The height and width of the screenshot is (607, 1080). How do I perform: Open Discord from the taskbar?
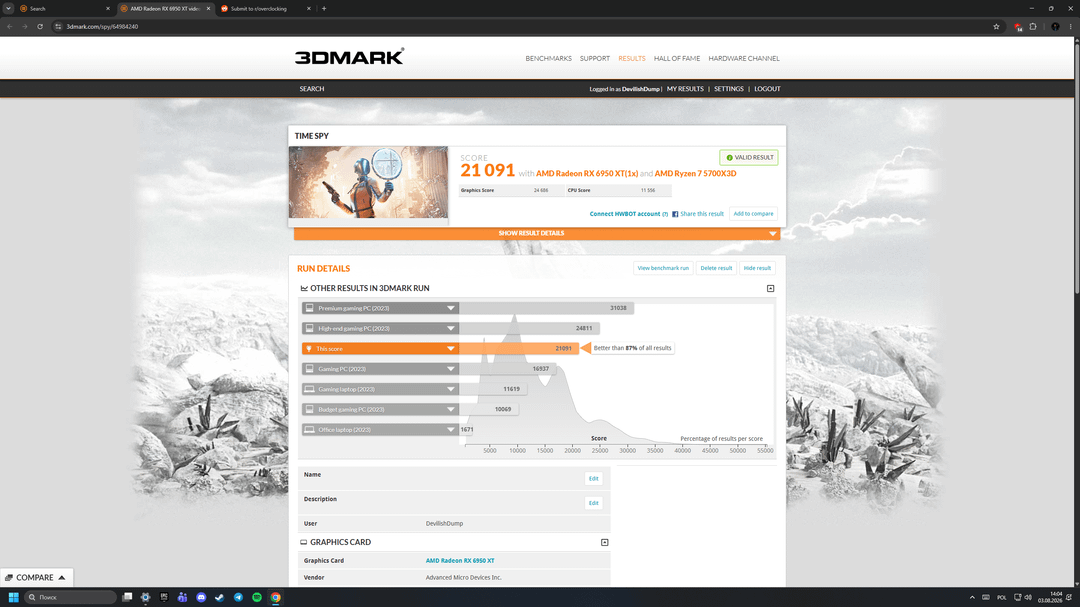(201, 597)
